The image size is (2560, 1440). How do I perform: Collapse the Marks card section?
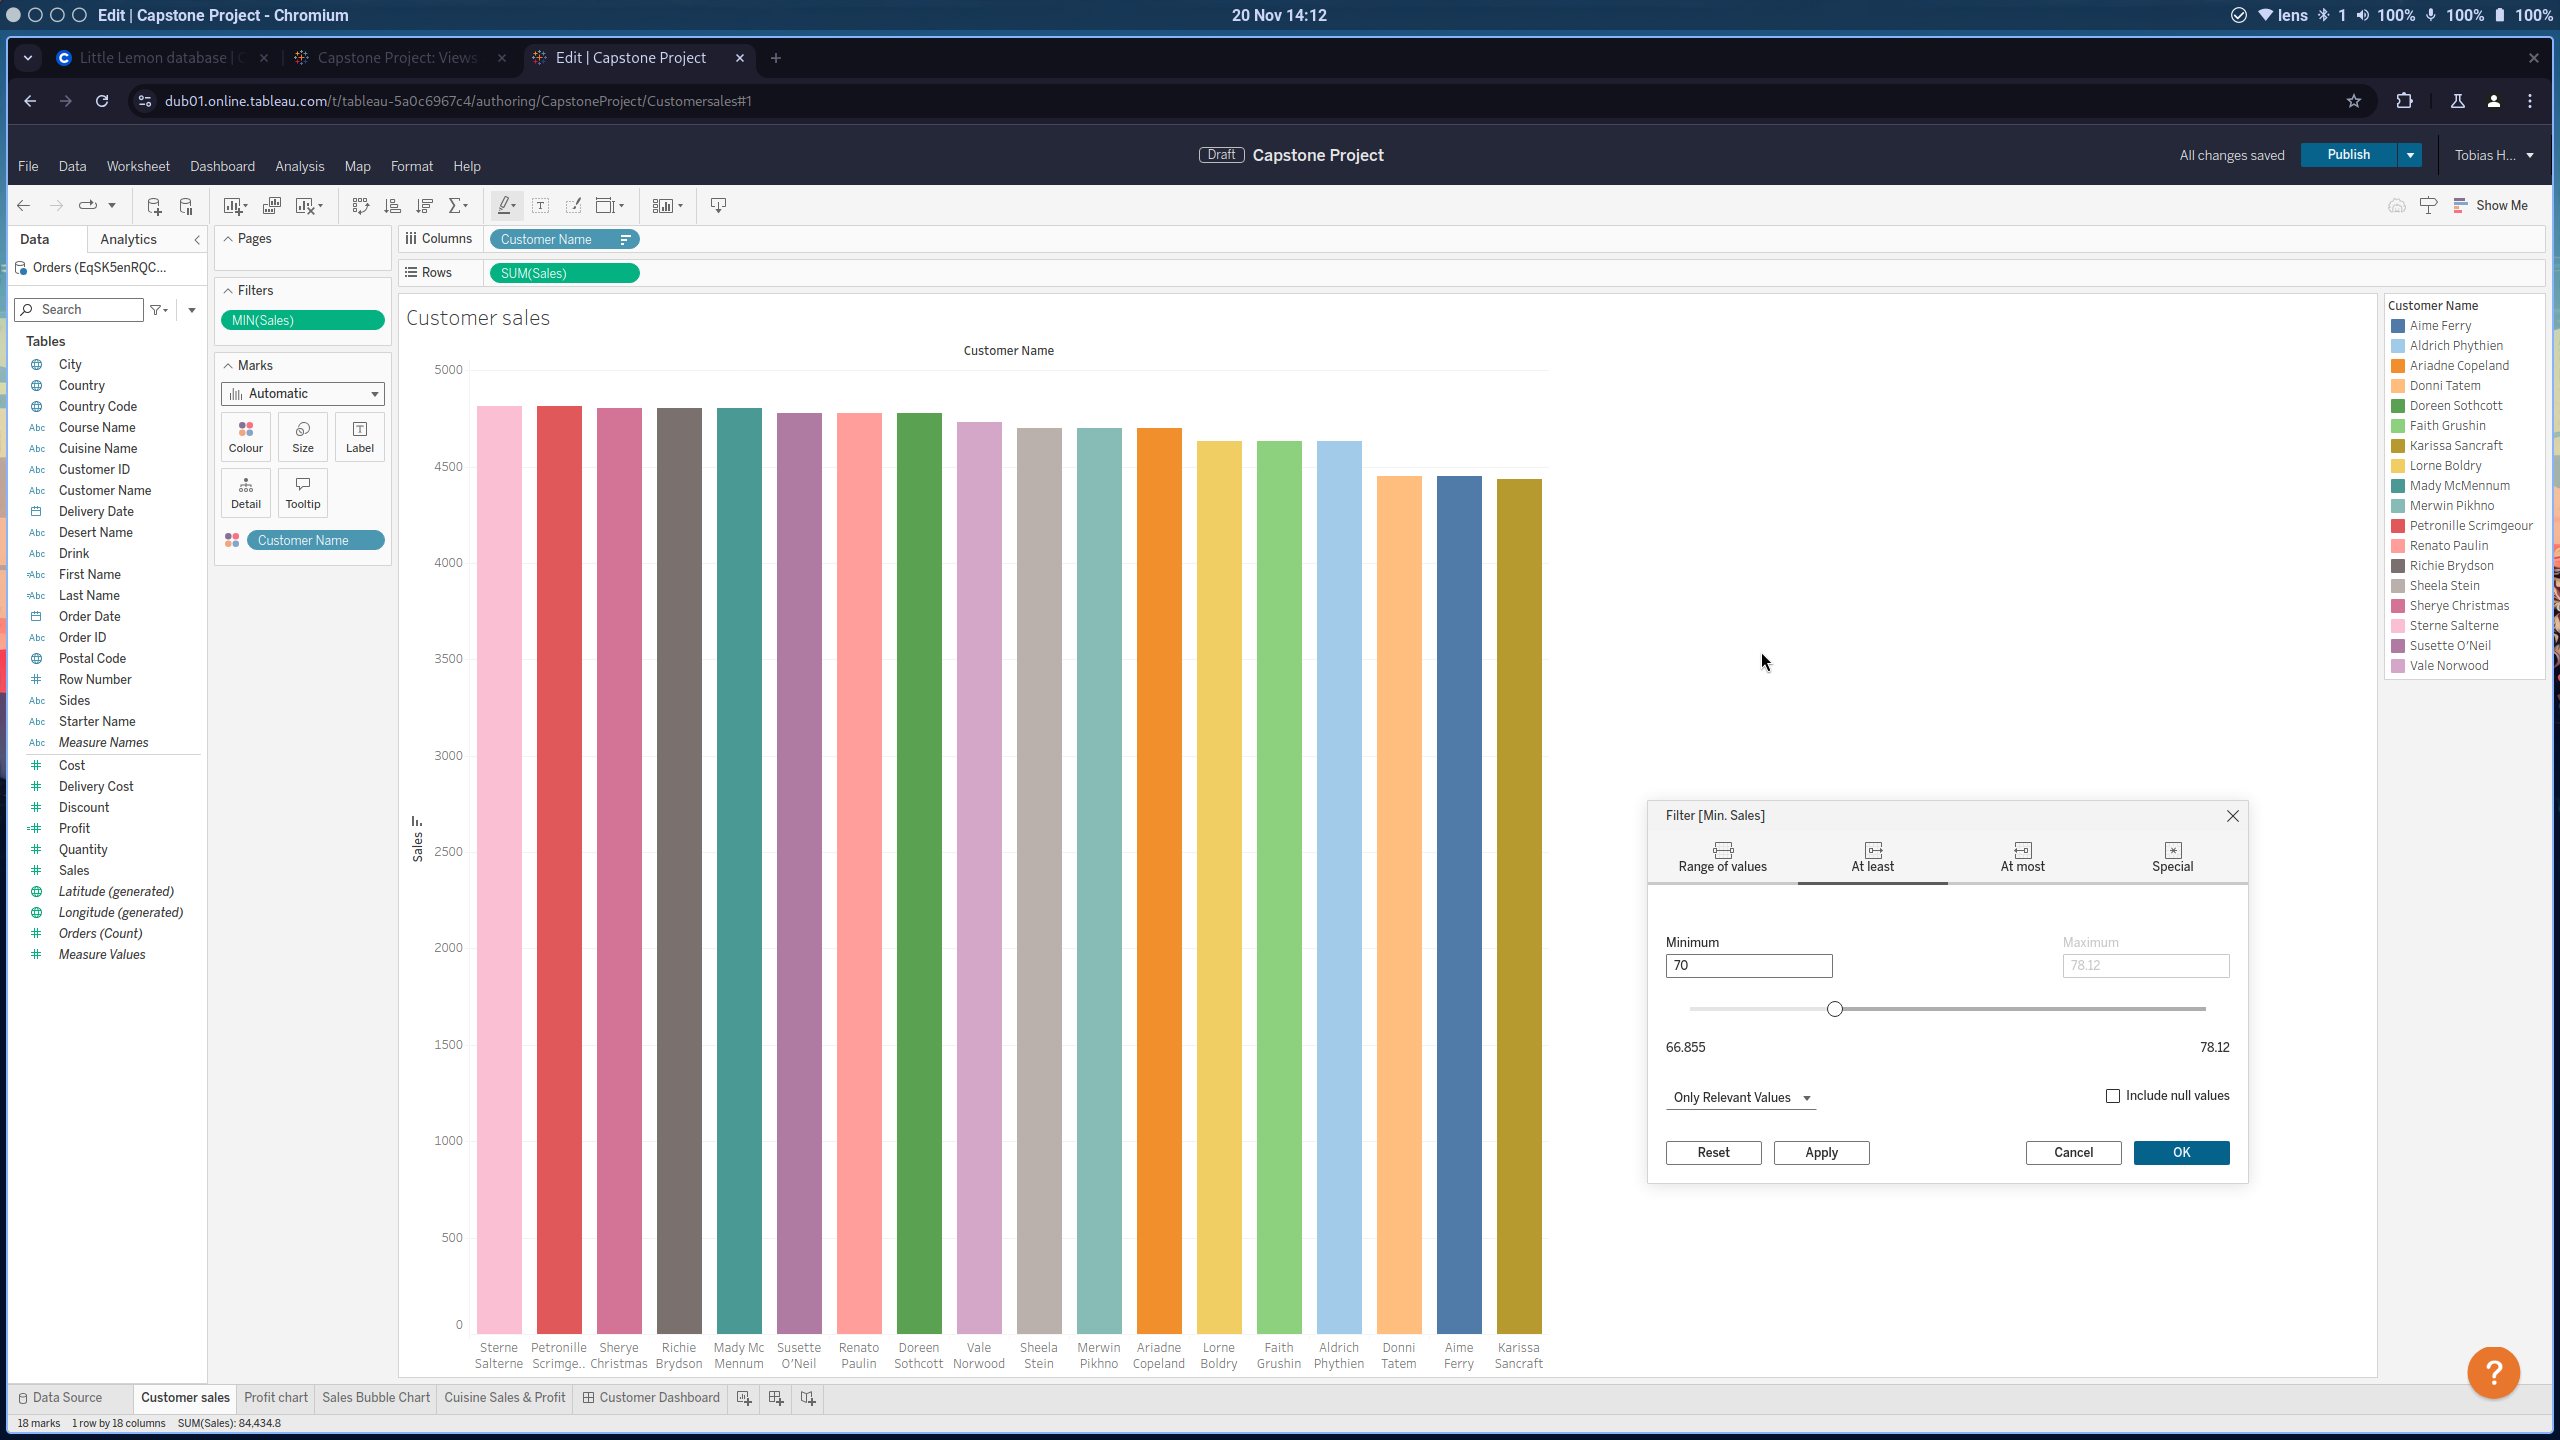(x=228, y=366)
